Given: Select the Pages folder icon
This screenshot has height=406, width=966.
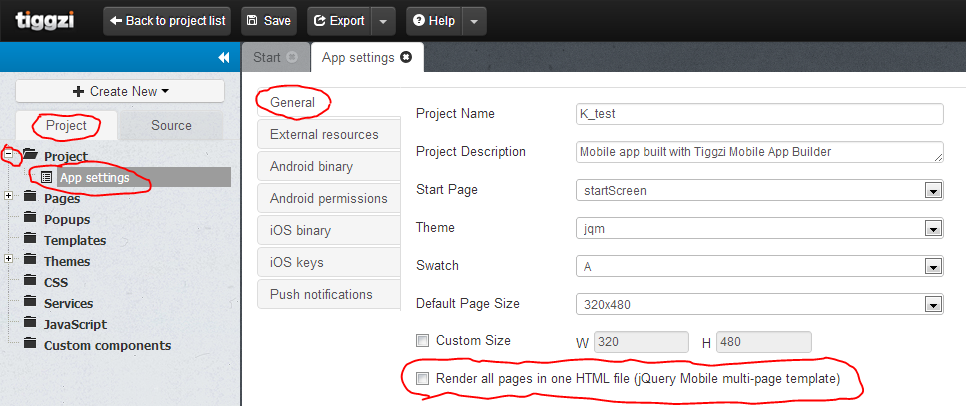Looking at the screenshot, I should (x=30, y=198).
